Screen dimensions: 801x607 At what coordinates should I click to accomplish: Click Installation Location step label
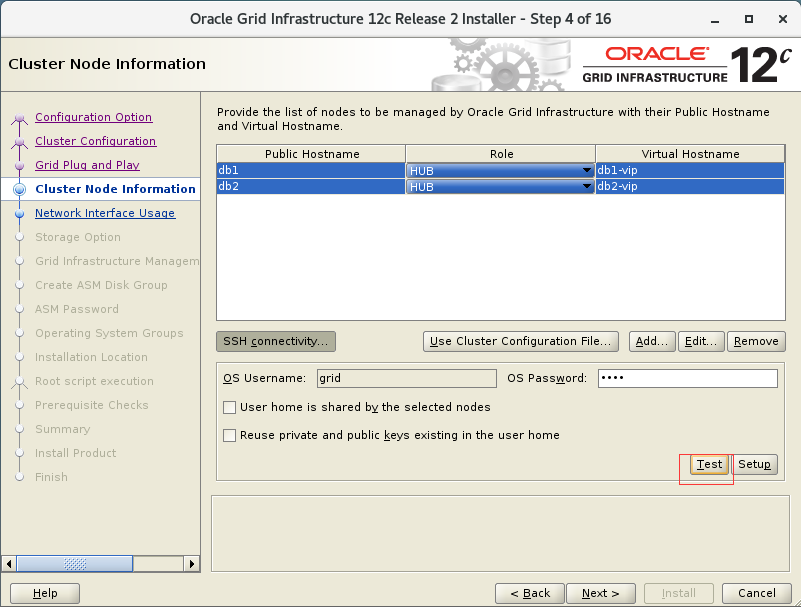[x=91, y=357]
